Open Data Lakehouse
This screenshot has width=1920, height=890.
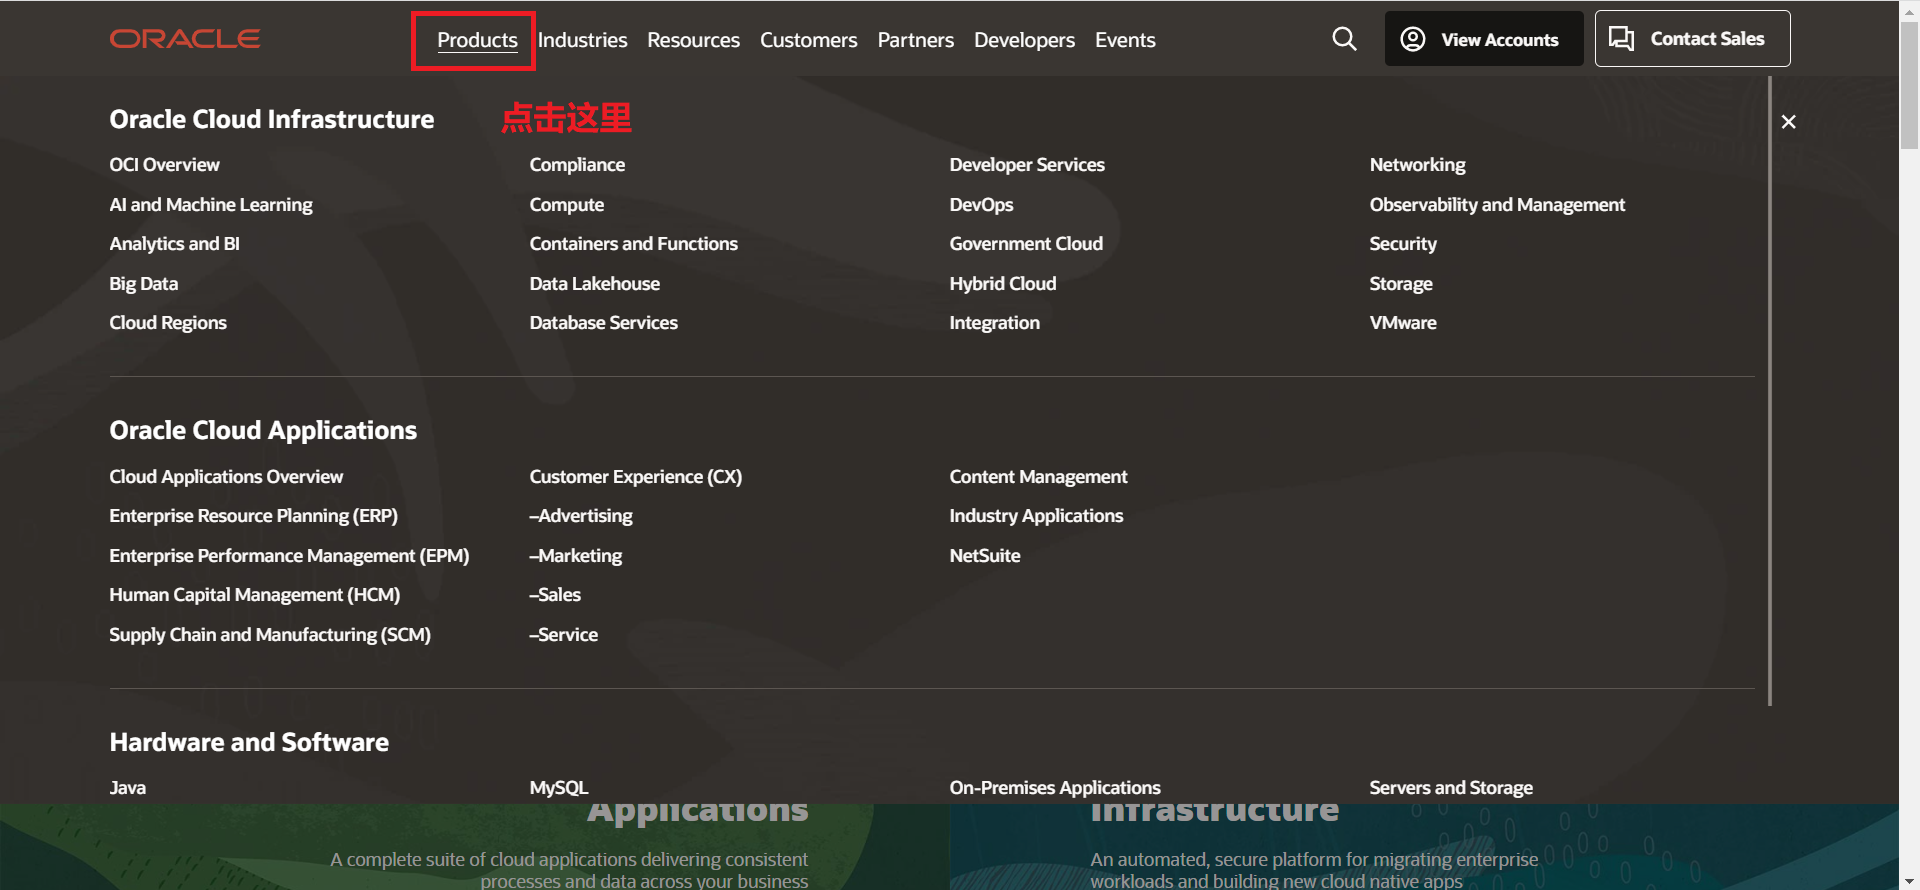click(x=595, y=284)
